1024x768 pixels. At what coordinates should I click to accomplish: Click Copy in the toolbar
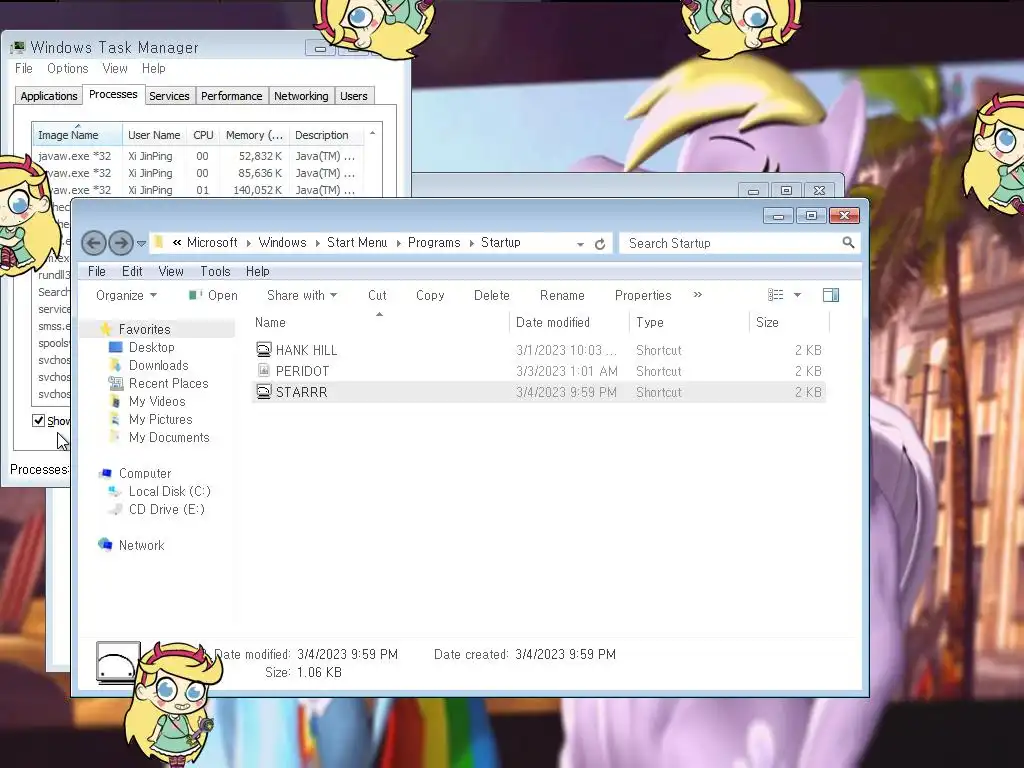pos(430,295)
